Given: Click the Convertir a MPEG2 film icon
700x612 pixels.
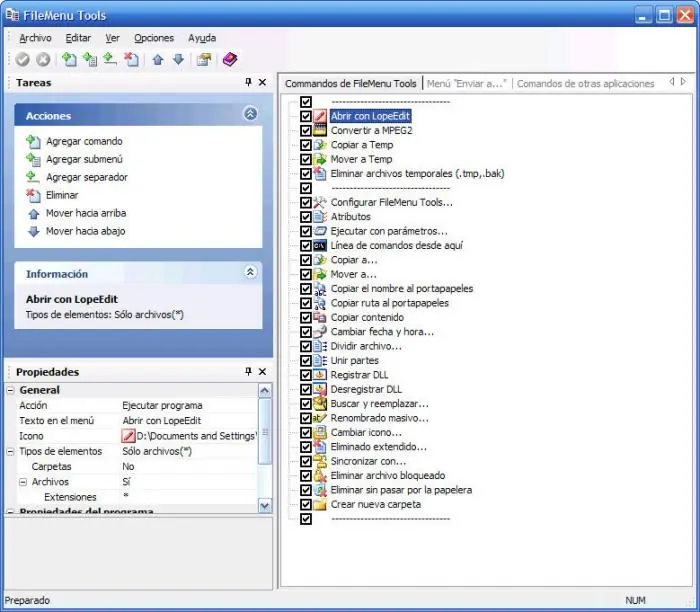Looking at the screenshot, I should pyautogui.click(x=320, y=130).
